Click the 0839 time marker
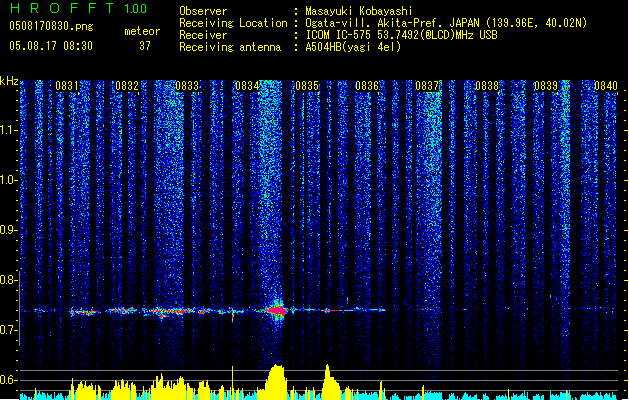This screenshot has height=400, width=629. click(546, 86)
